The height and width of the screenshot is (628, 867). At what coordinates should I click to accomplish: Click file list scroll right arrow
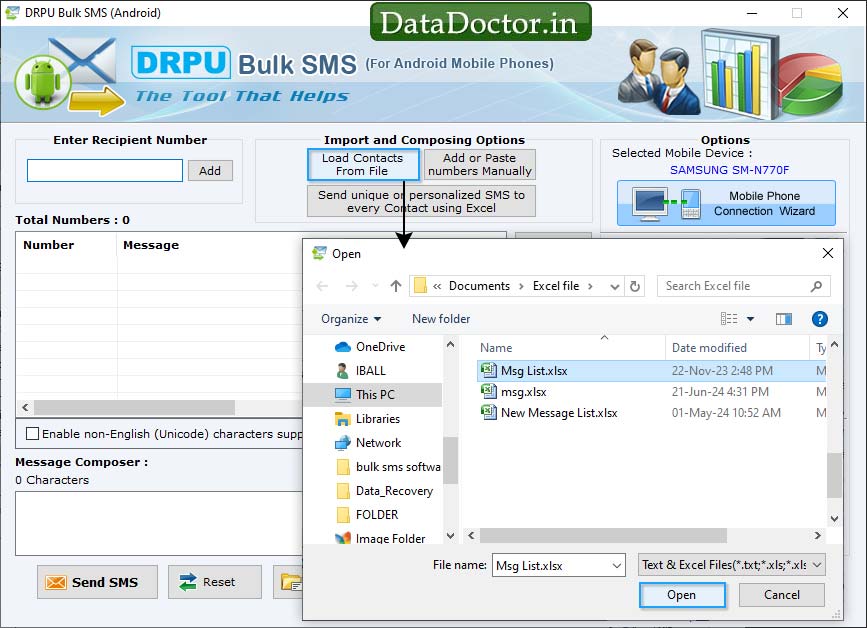(x=817, y=535)
